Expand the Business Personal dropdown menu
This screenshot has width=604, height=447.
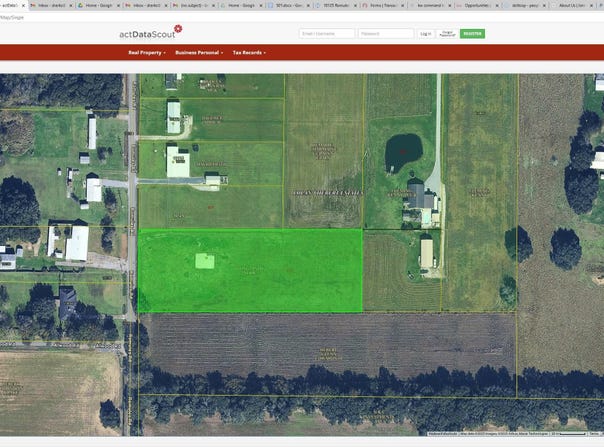click(199, 52)
